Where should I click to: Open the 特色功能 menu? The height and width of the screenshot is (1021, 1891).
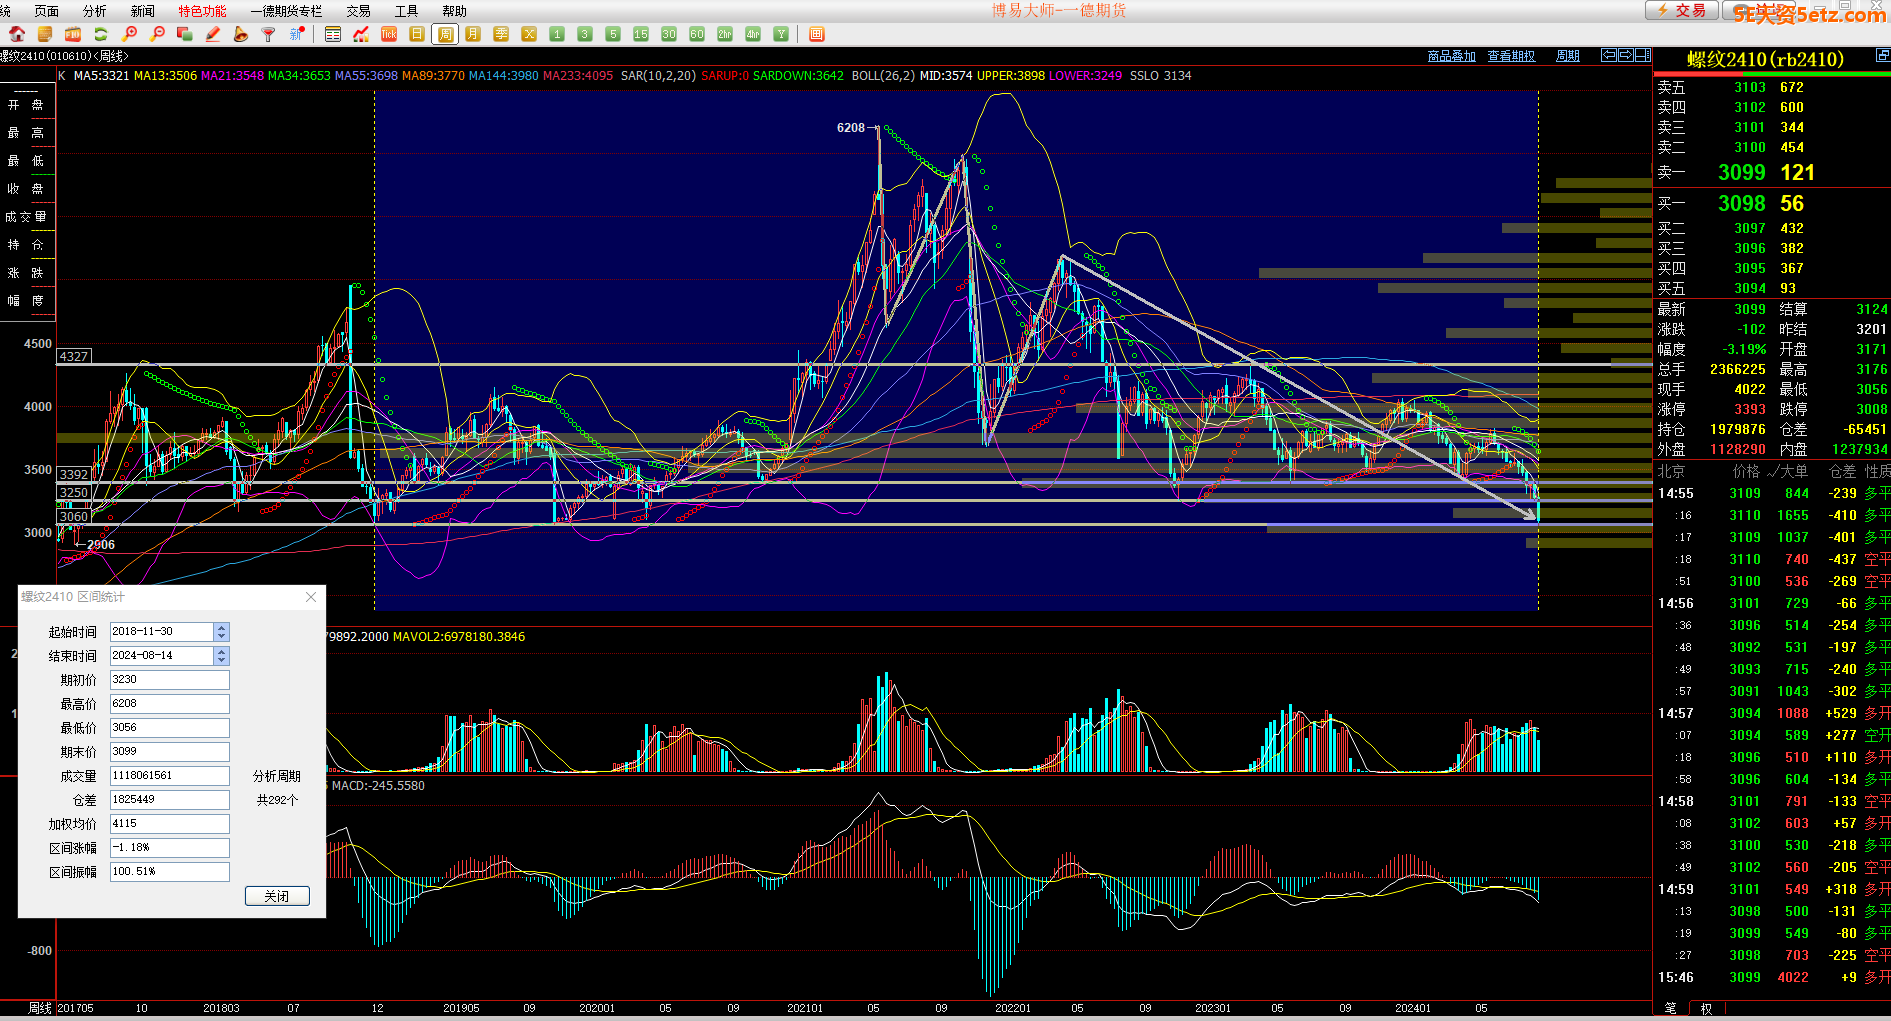[202, 11]
